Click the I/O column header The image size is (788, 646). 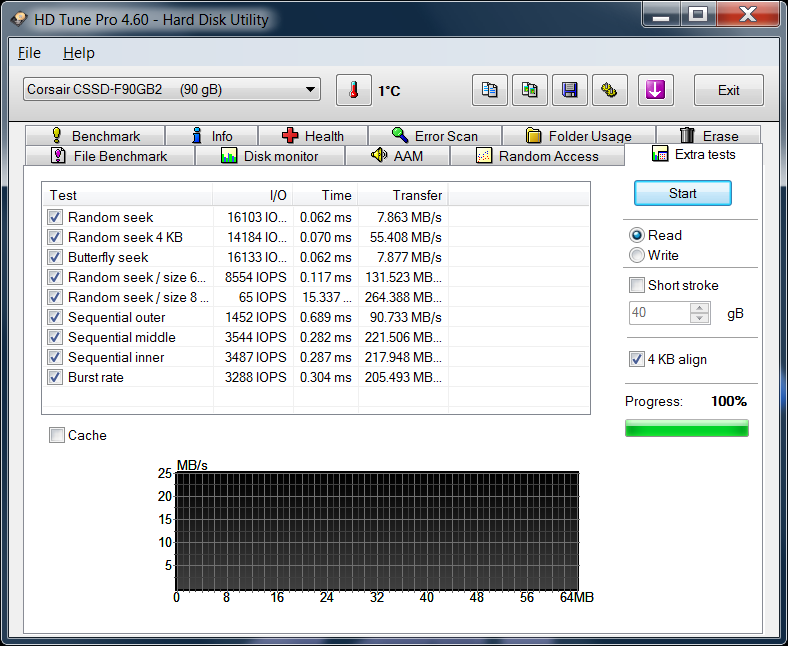tap(253, 195)
